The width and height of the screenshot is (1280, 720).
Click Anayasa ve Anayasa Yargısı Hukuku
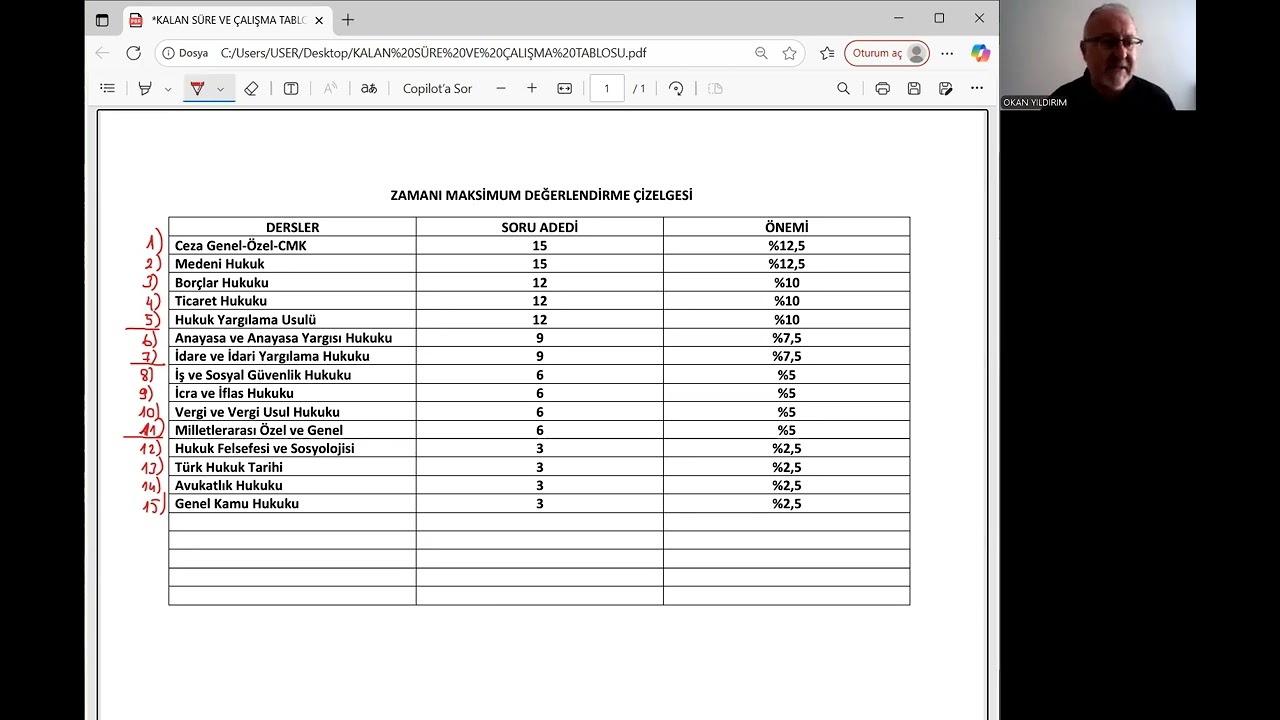[283, 338]
